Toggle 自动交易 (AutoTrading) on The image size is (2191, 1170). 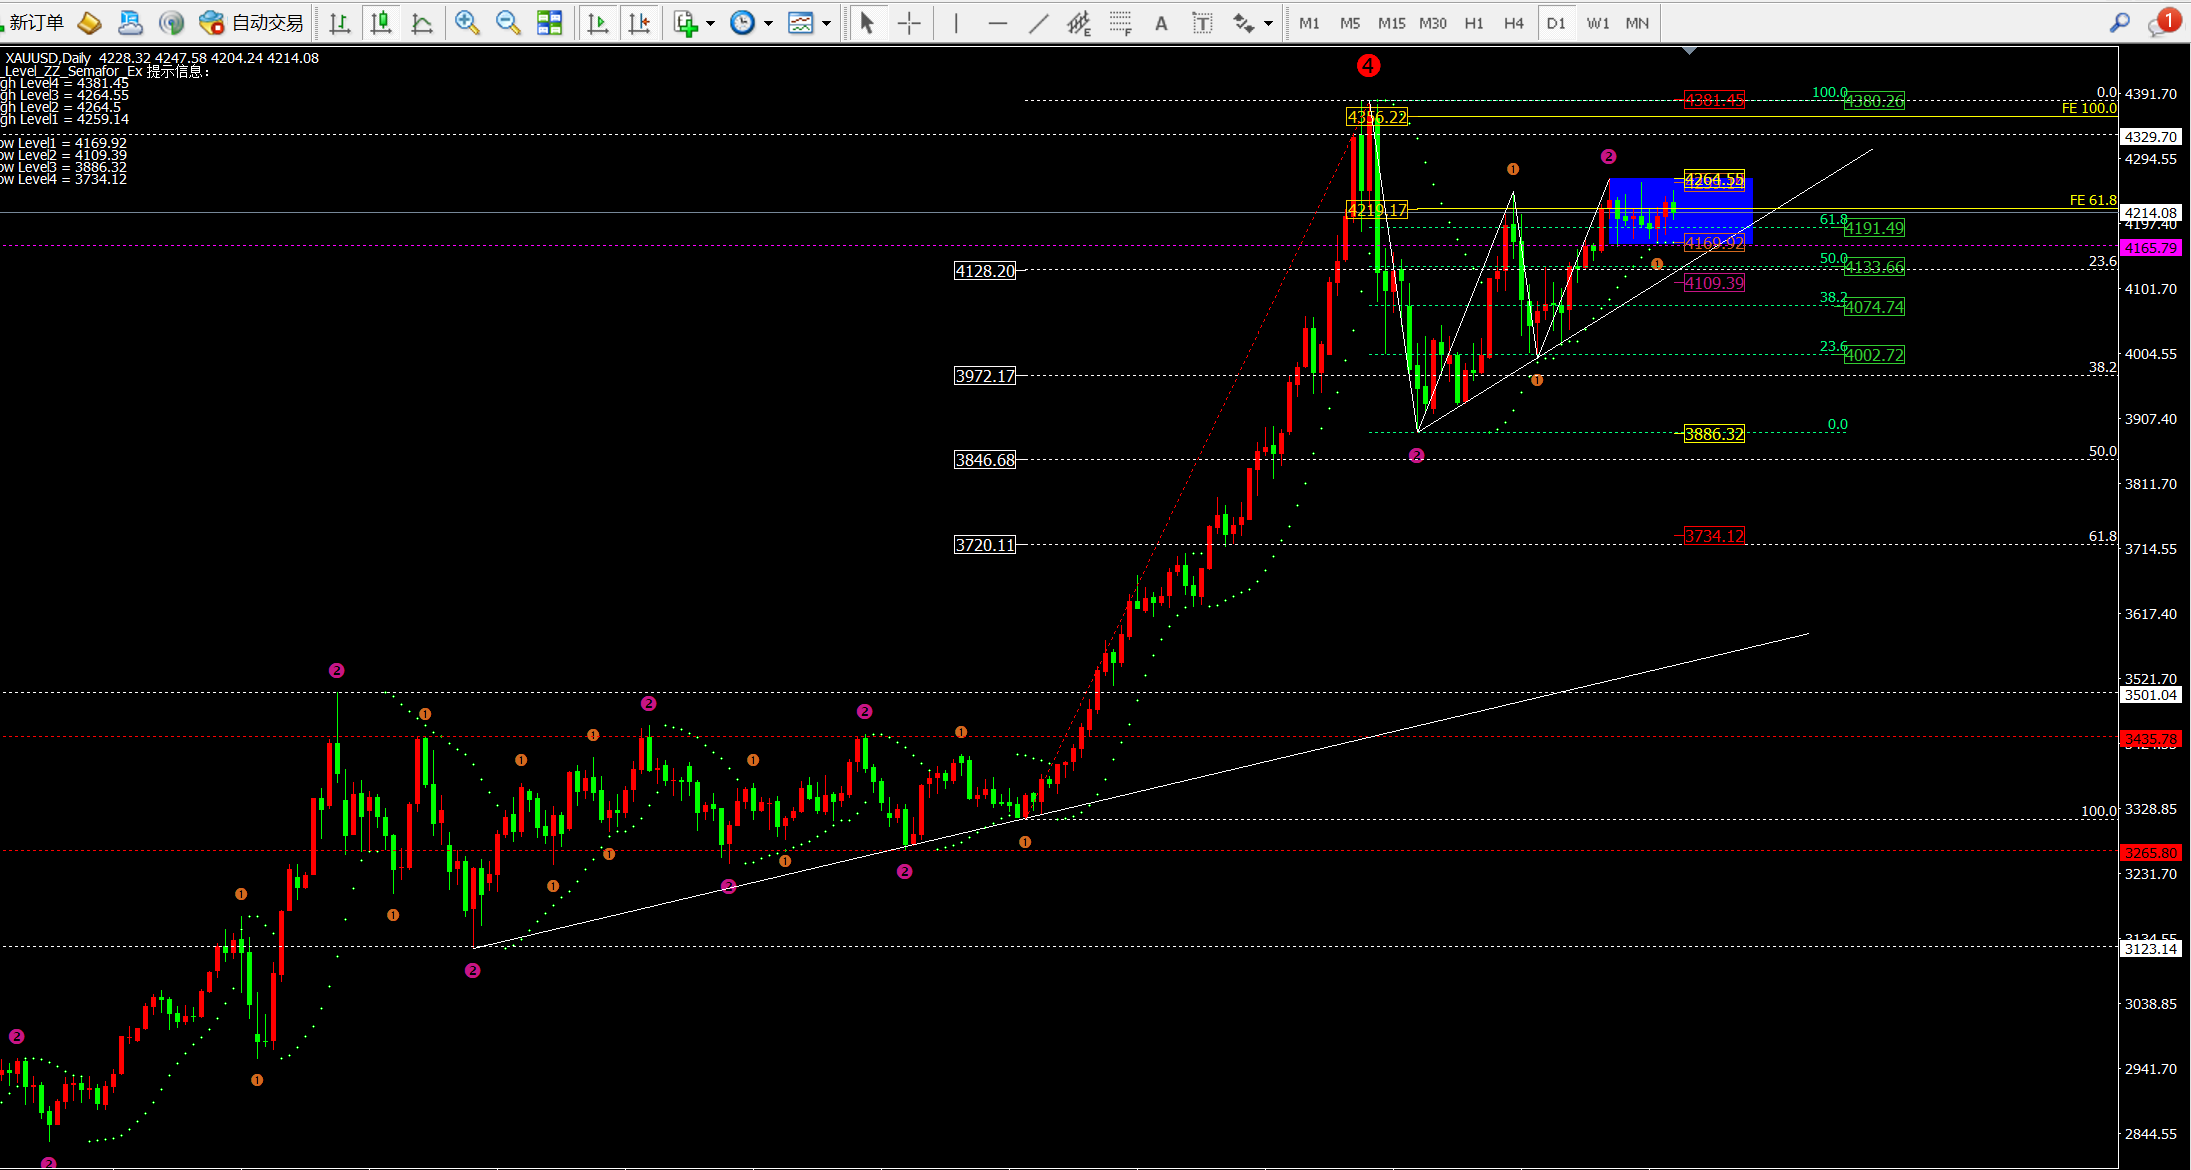(249, 22)
